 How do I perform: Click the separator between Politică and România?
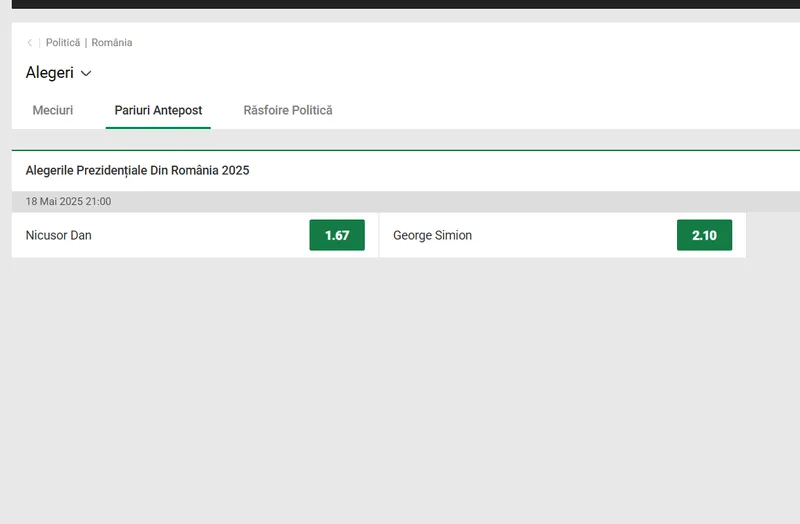(x=86, y=43)
